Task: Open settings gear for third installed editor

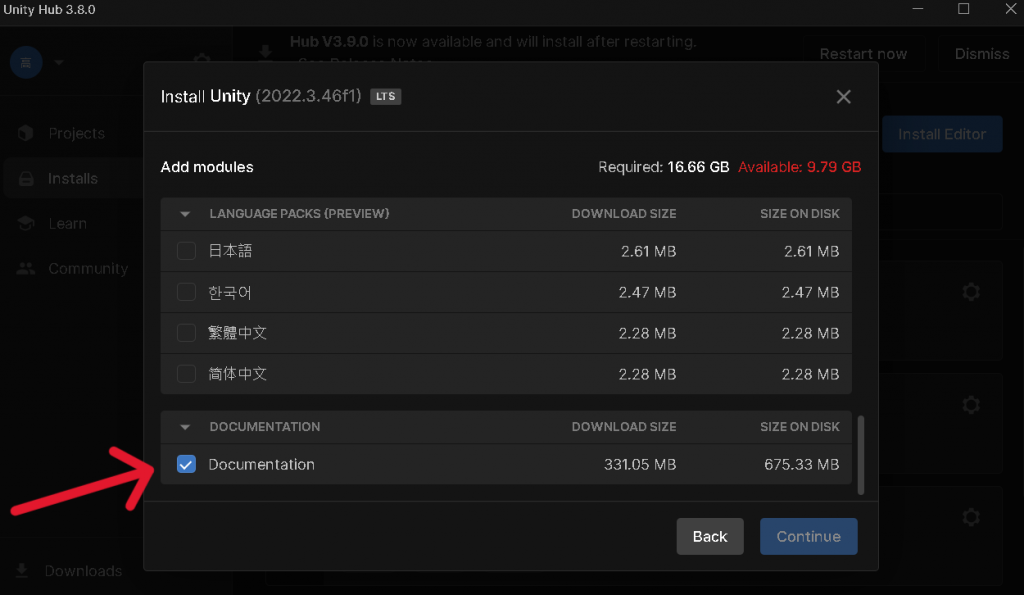Action: click(x=971, y=517)
